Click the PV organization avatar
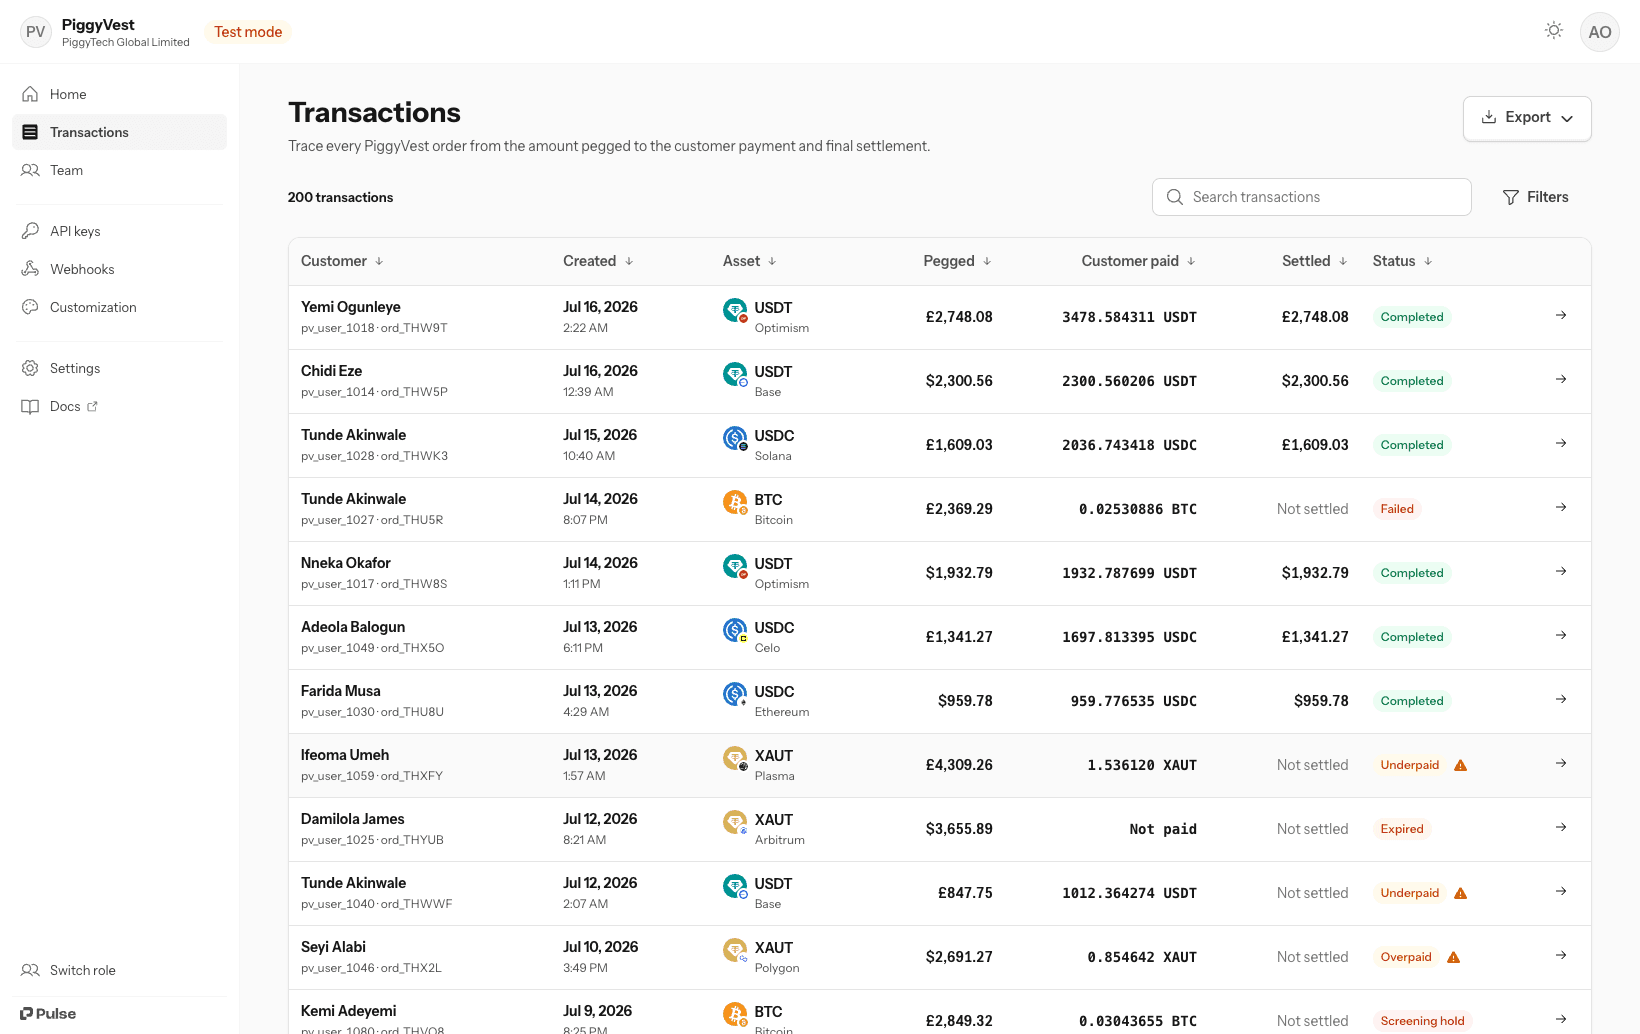Screen dimensions: 1640x1034 [36, 32]
